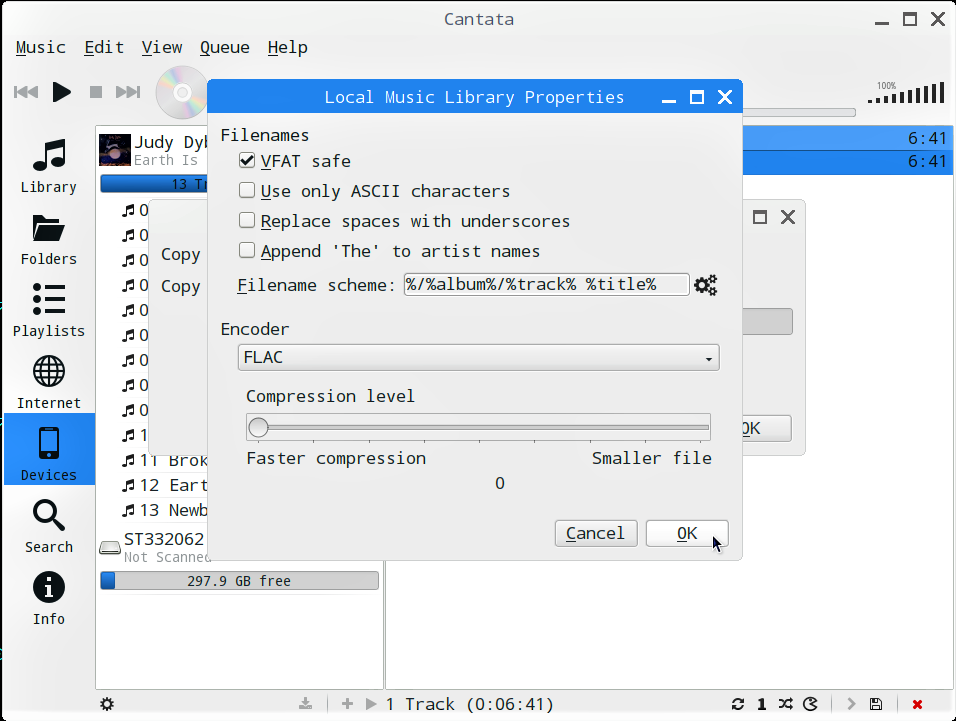This screenshot has height=721, width=956.
Task: Skip to next track
Action: [128, 92]
